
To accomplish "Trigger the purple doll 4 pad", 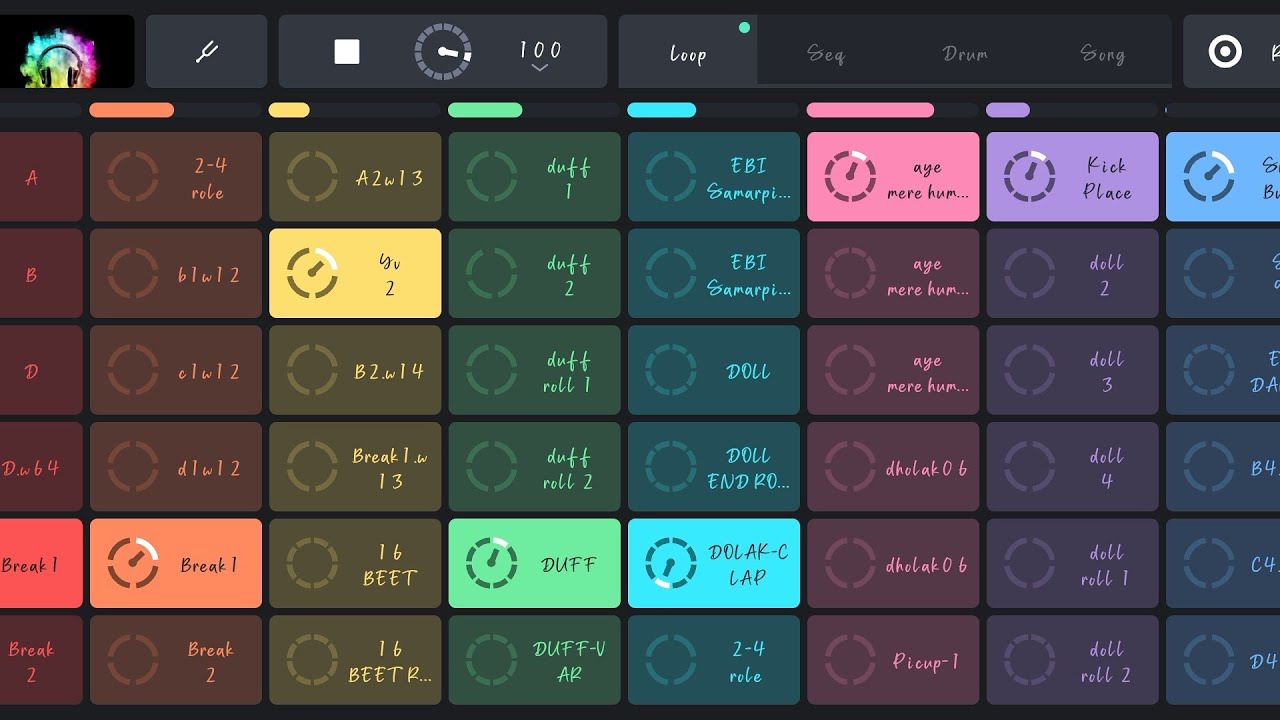I will tap(1072, 467).
